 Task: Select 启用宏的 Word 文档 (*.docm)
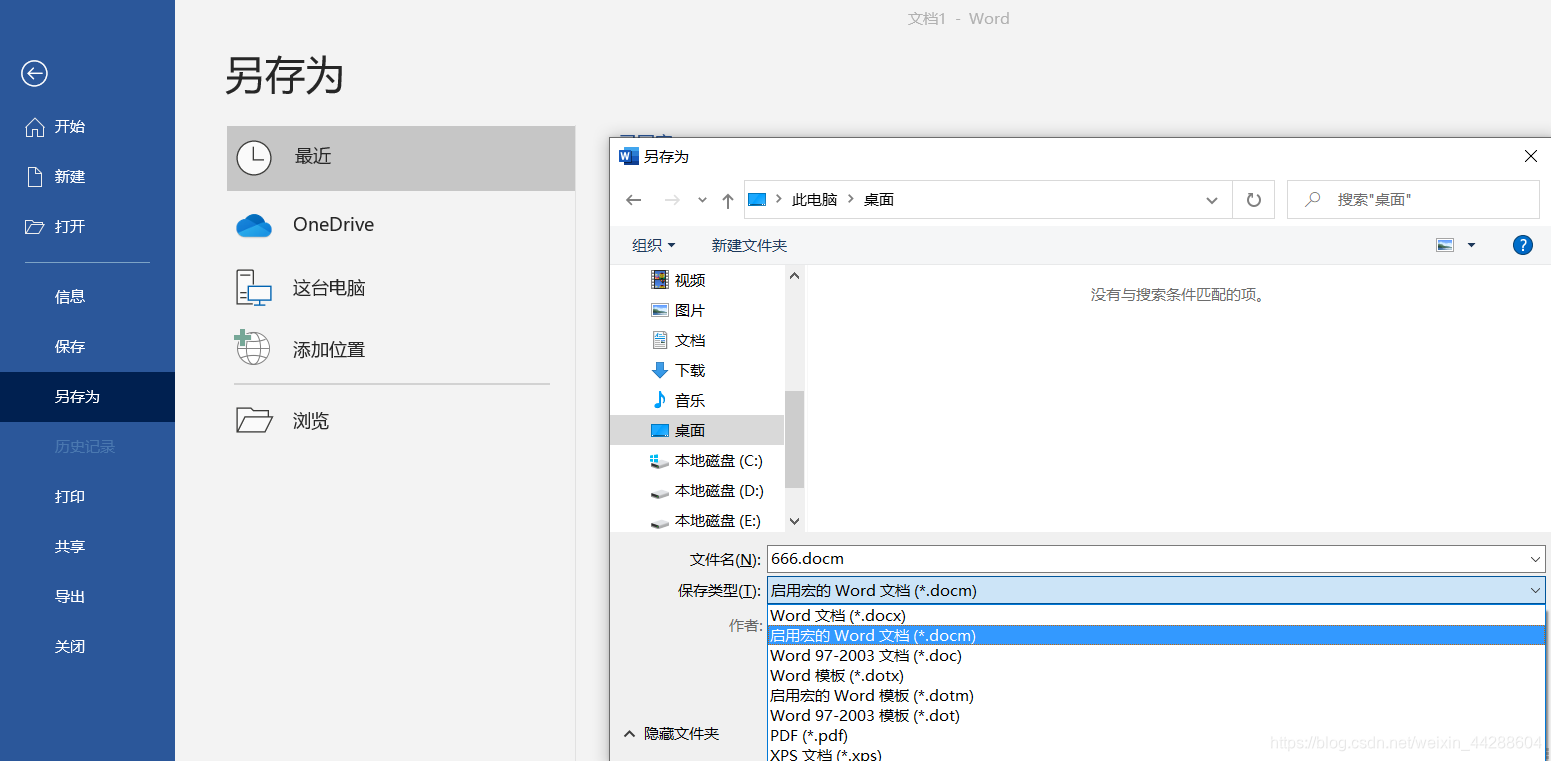pos(1156,635)
